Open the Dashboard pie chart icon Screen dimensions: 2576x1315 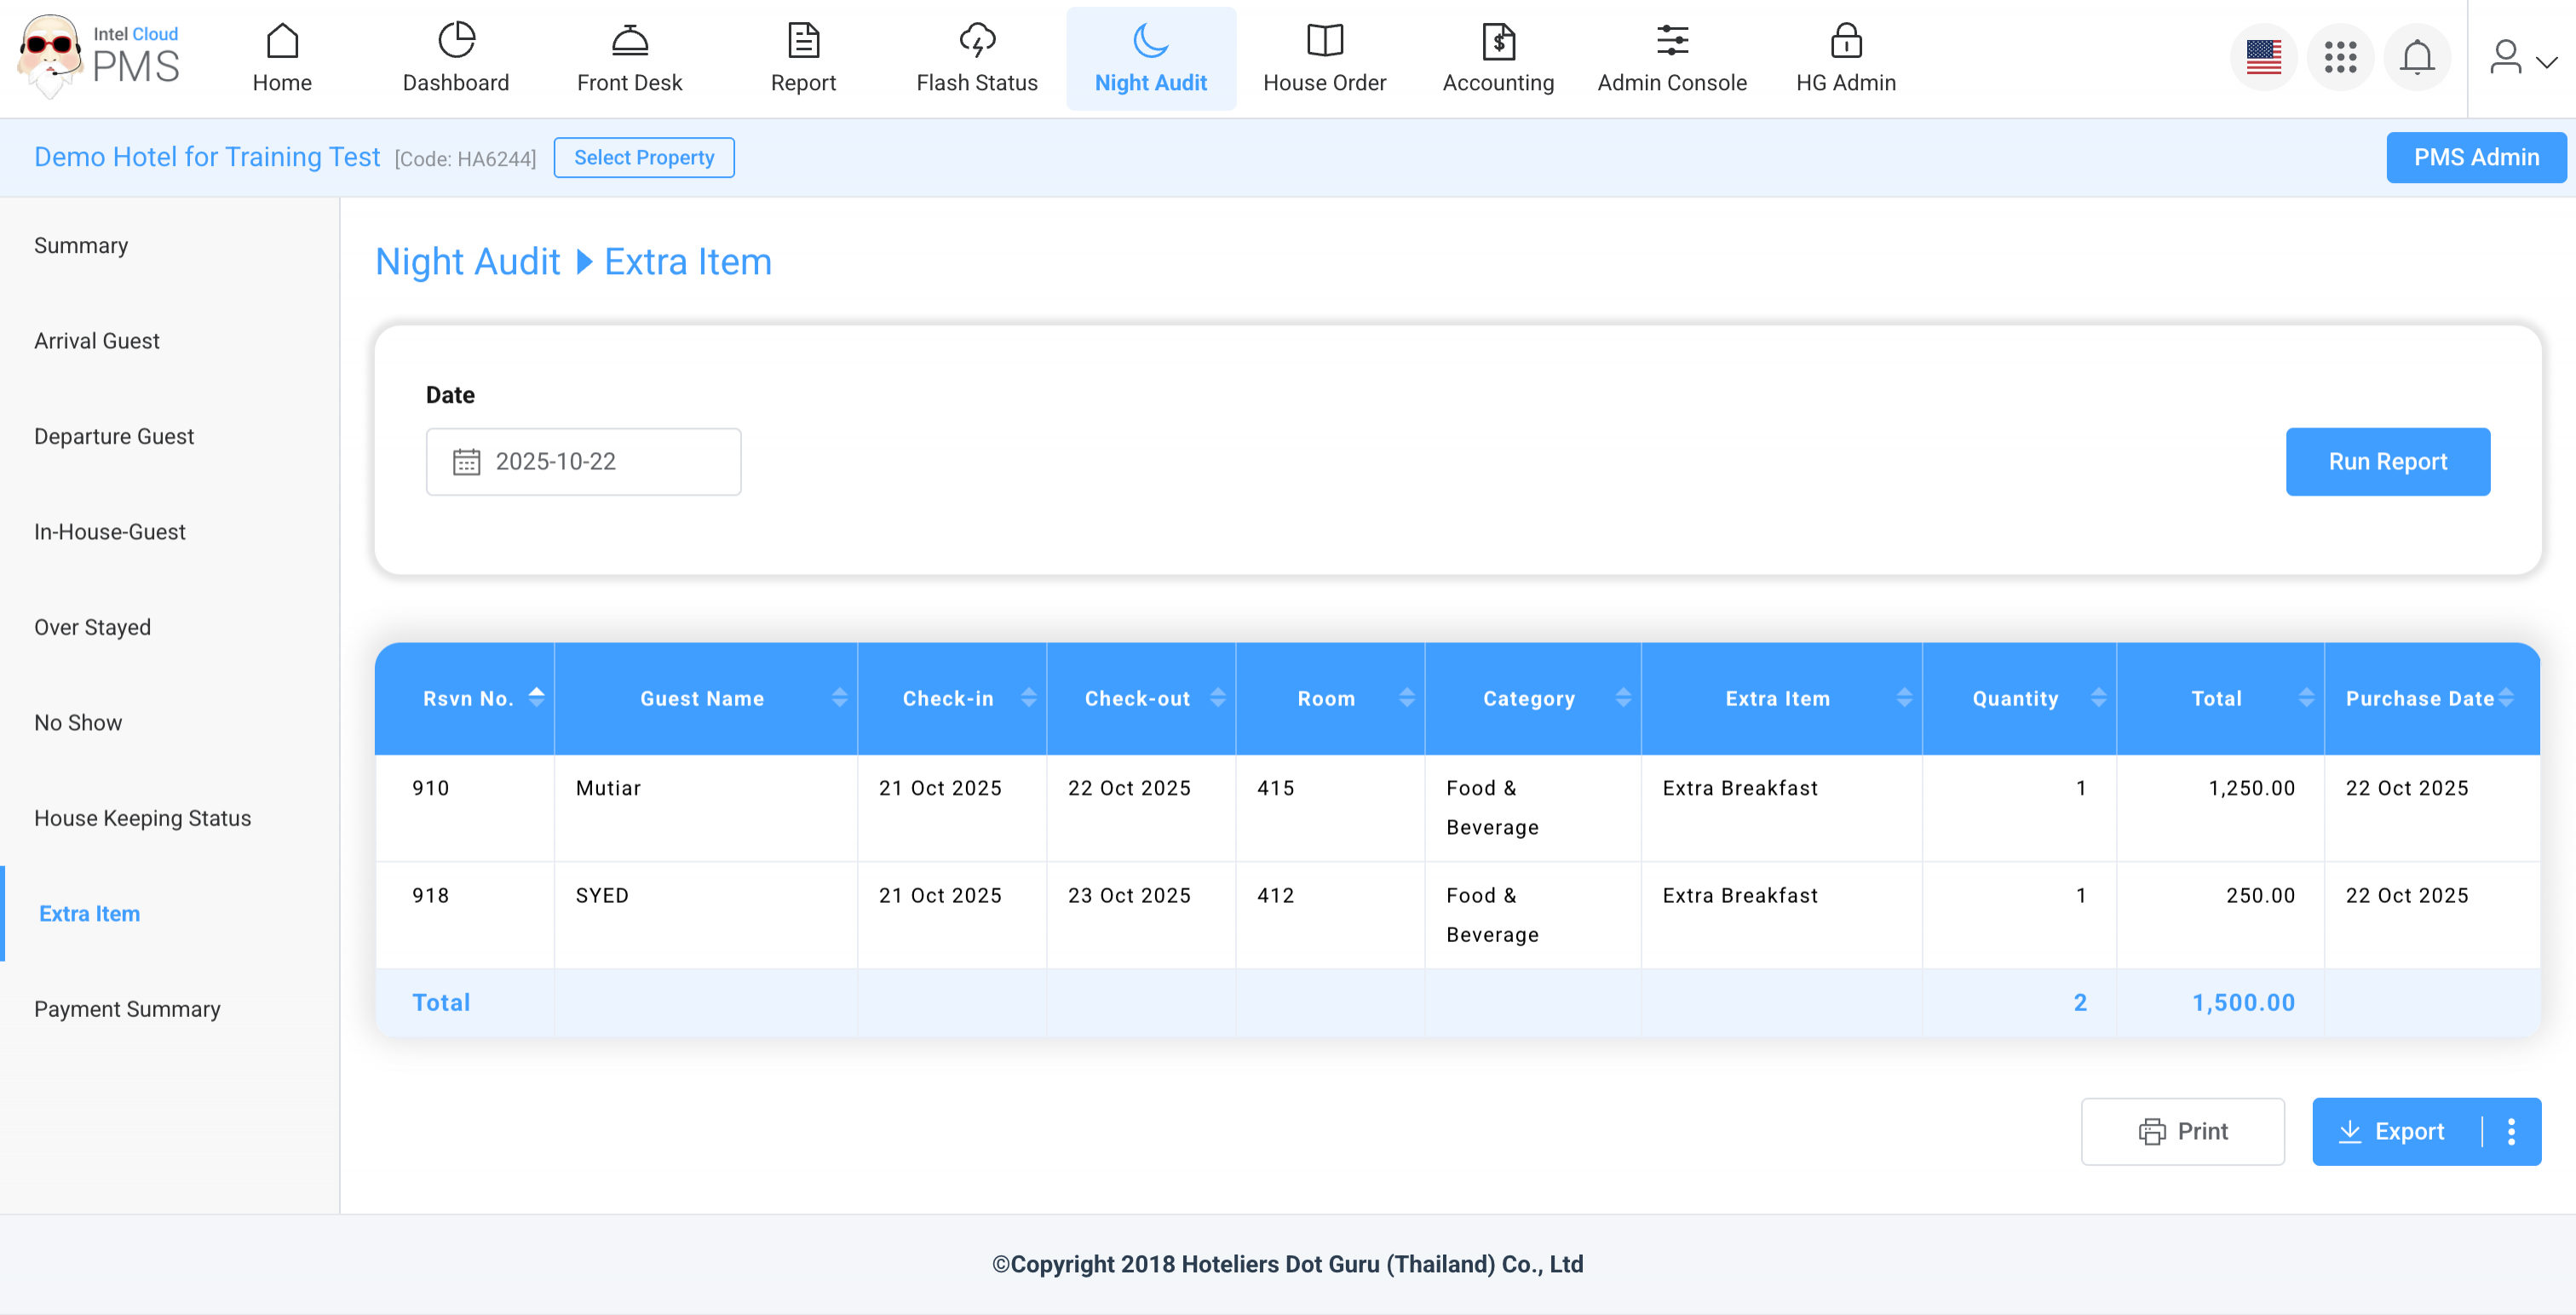click(x=456, y=41)
